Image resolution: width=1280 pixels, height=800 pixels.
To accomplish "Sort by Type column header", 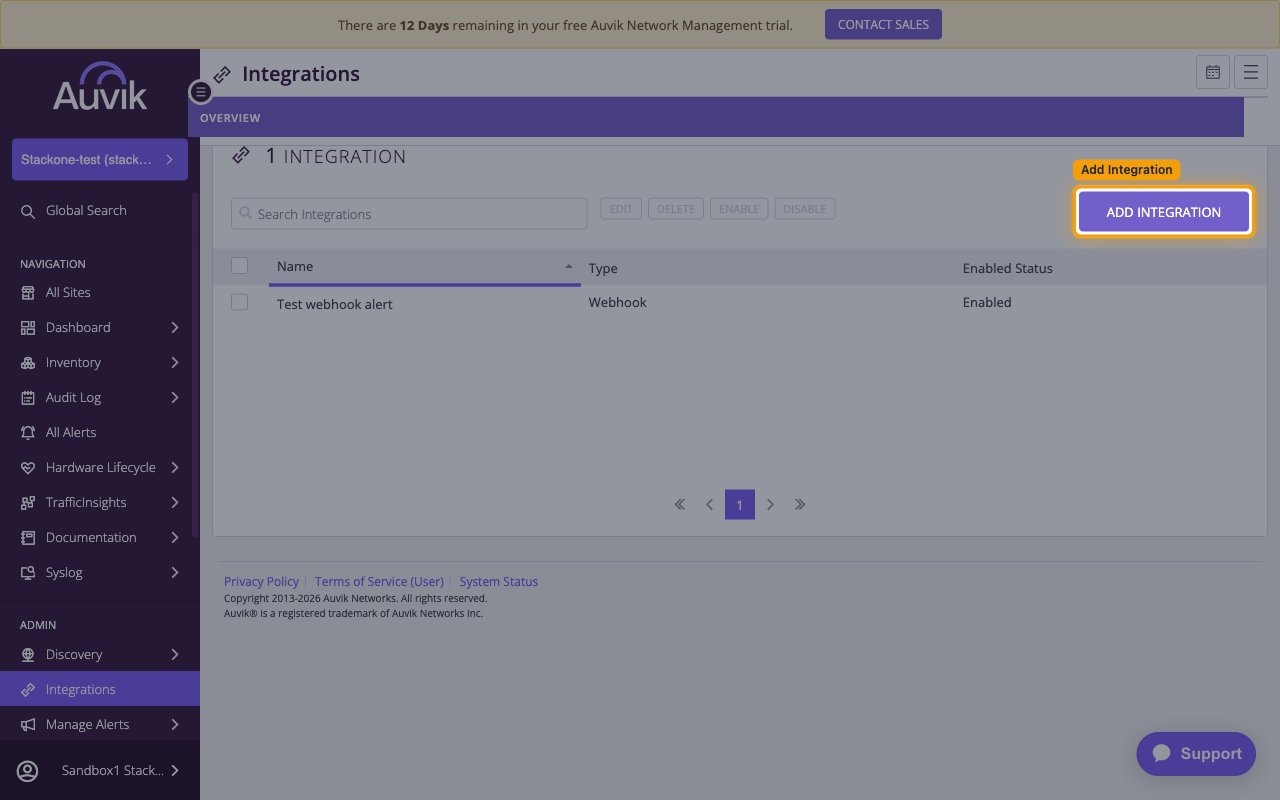I will (603, 269).
